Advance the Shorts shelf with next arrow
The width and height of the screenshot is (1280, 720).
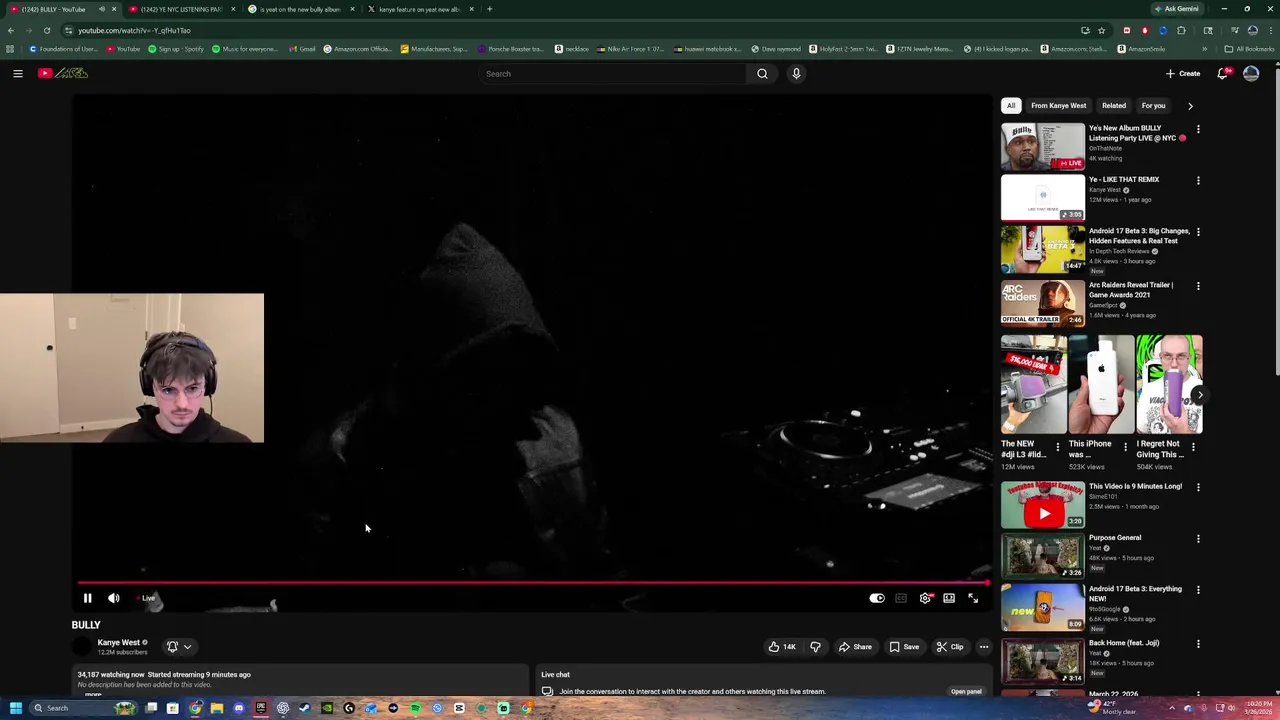point(1199,394)
